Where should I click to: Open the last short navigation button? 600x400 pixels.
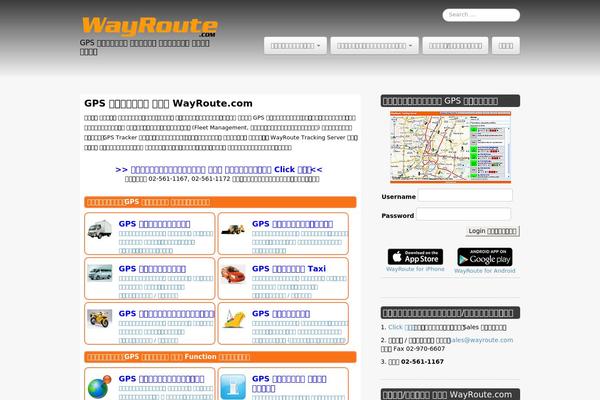pos(506,46)
